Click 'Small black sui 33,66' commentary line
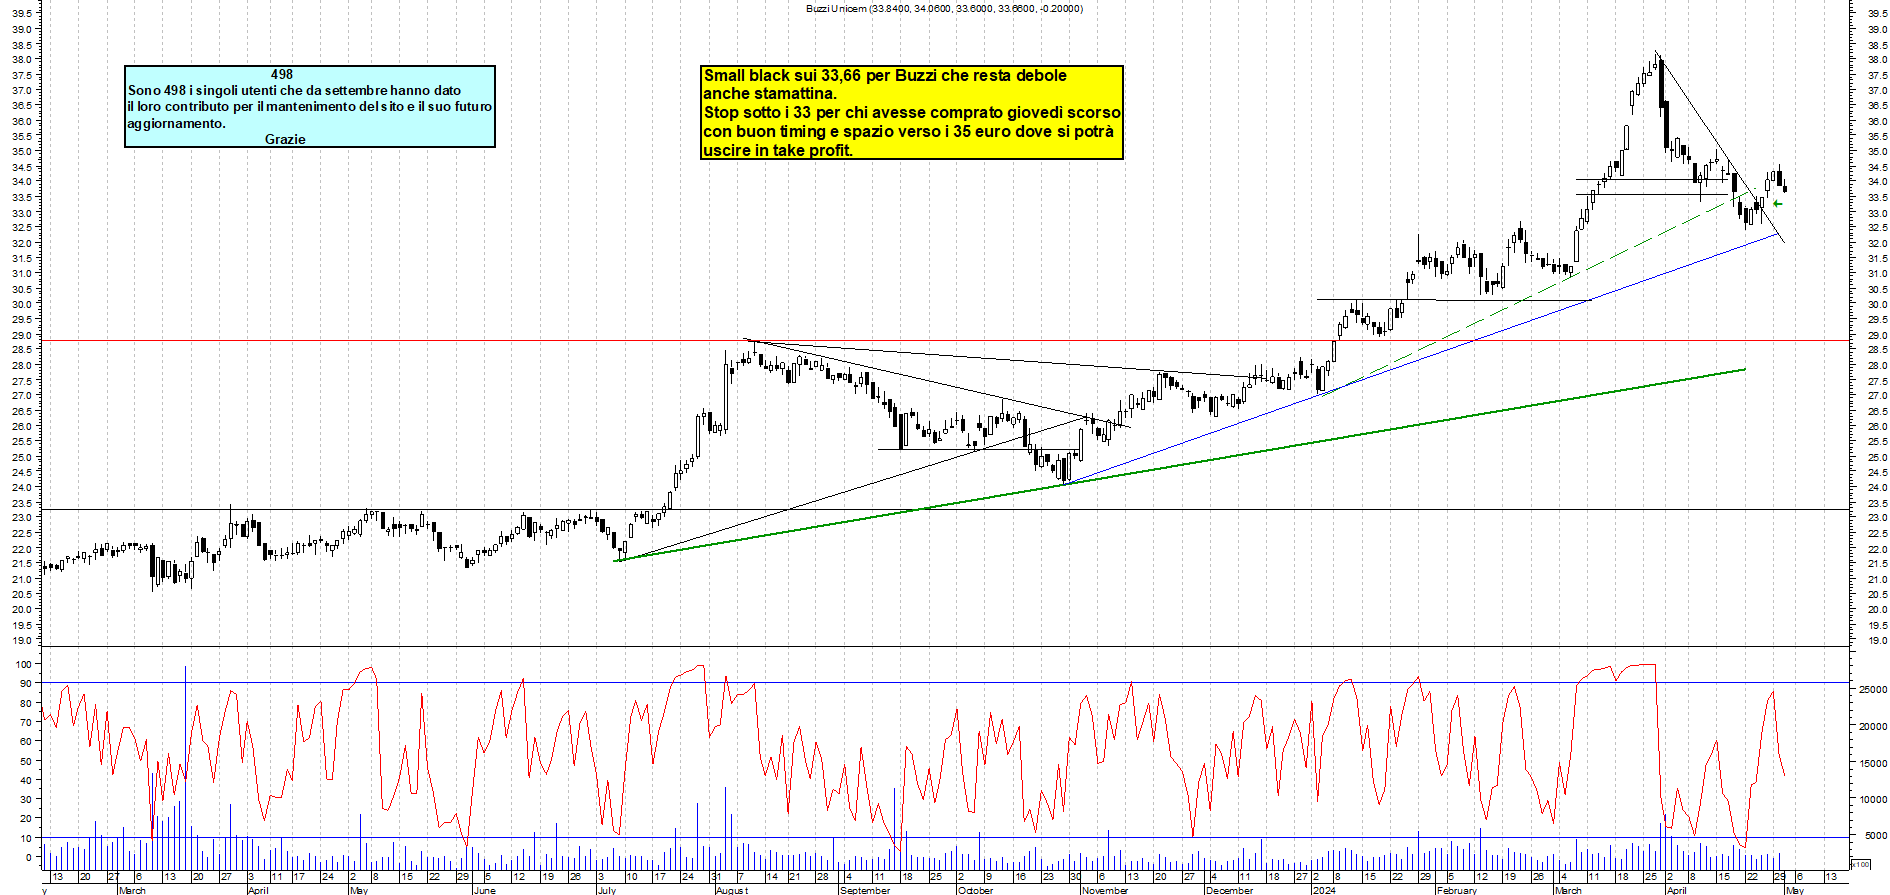 [x=885, y=76]
